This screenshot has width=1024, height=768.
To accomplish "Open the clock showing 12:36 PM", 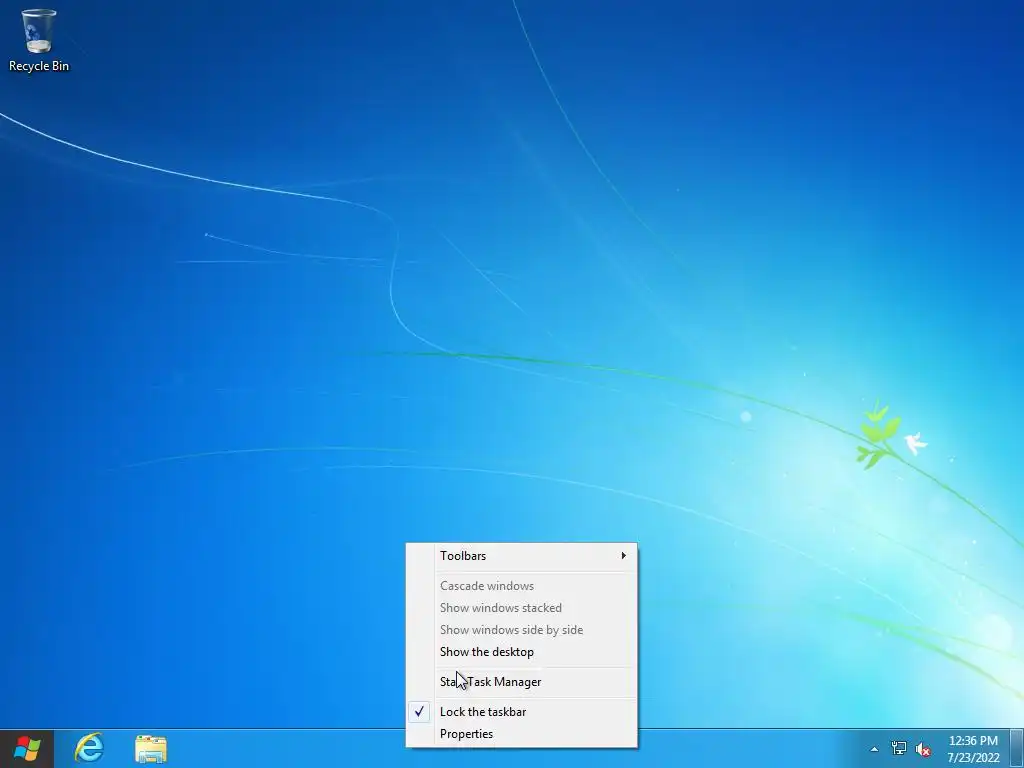I will click(x=973, y=749).
